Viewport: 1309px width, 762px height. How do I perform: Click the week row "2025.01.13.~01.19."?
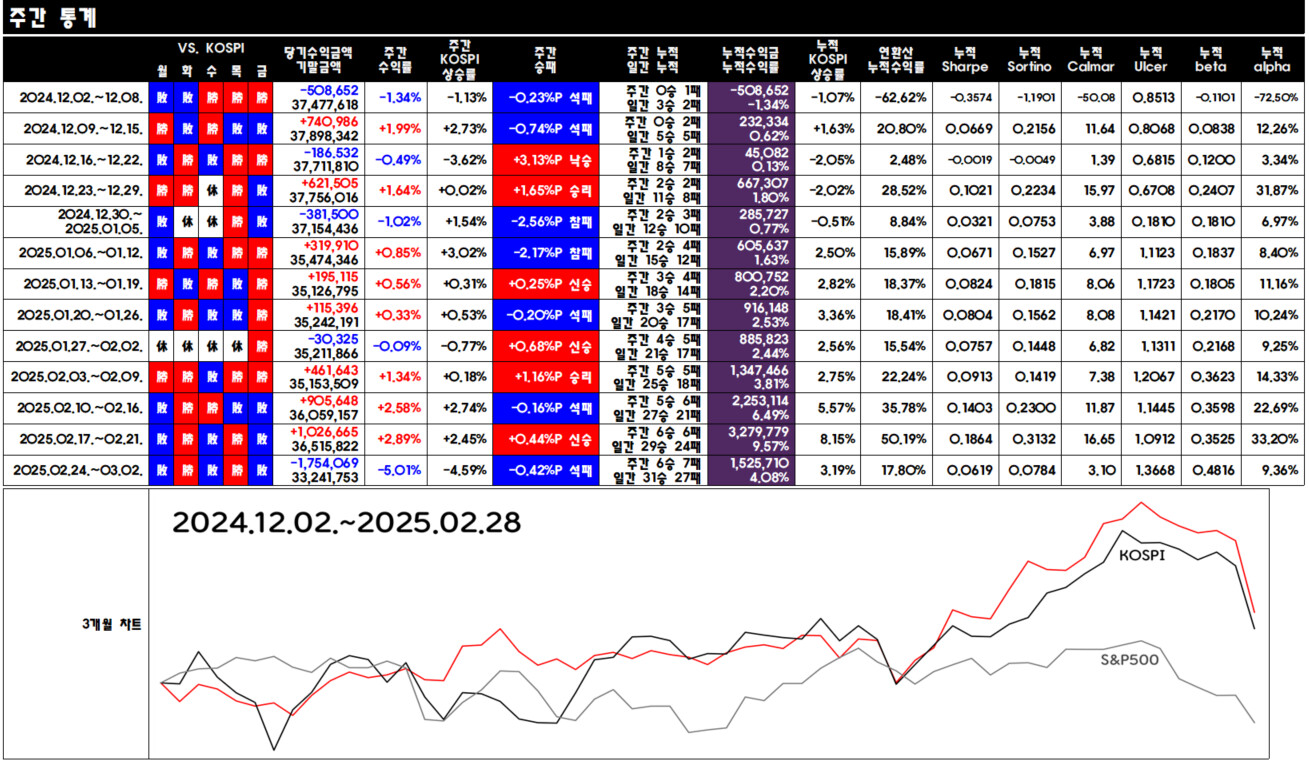[x=654, y=284]
